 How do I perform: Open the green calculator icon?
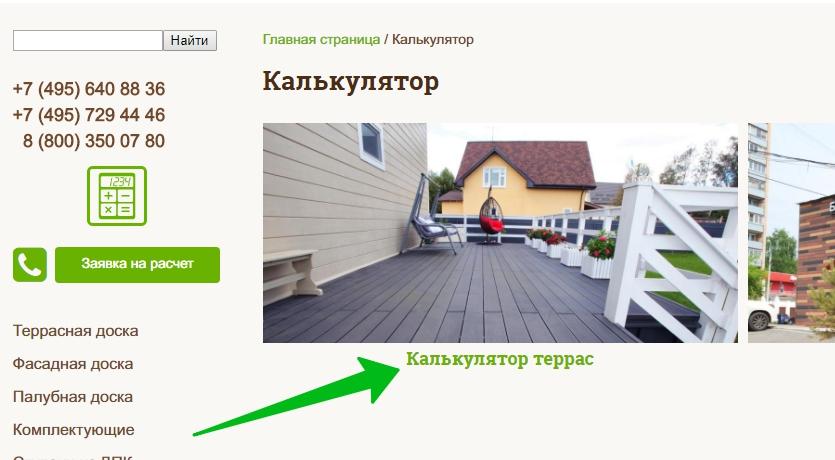[117, 196]
